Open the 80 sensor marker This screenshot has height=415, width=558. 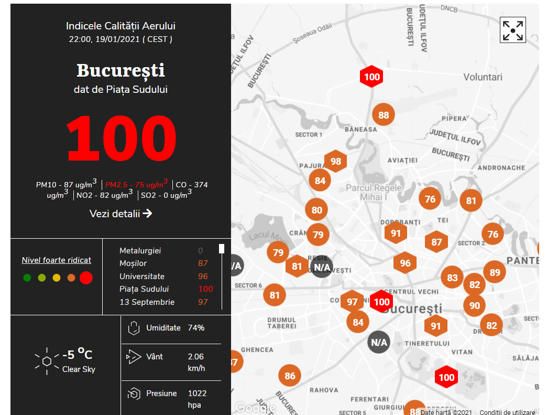(316, 210)
